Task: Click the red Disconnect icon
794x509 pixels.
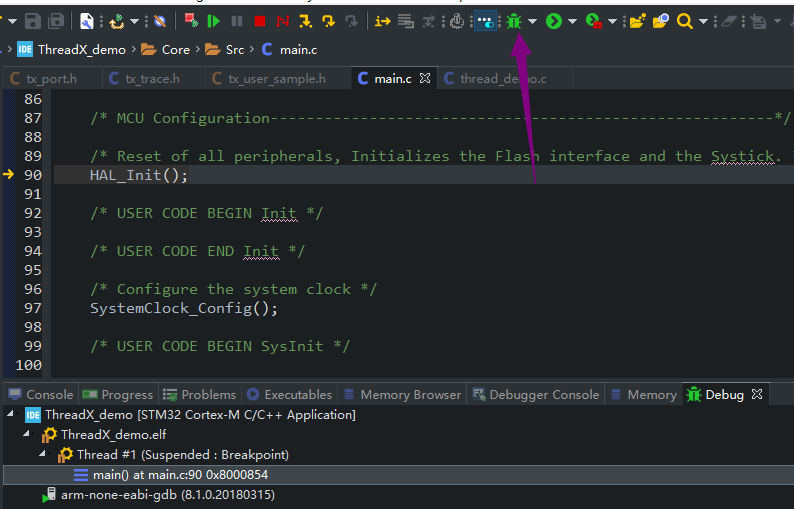Action: [283, 21]
